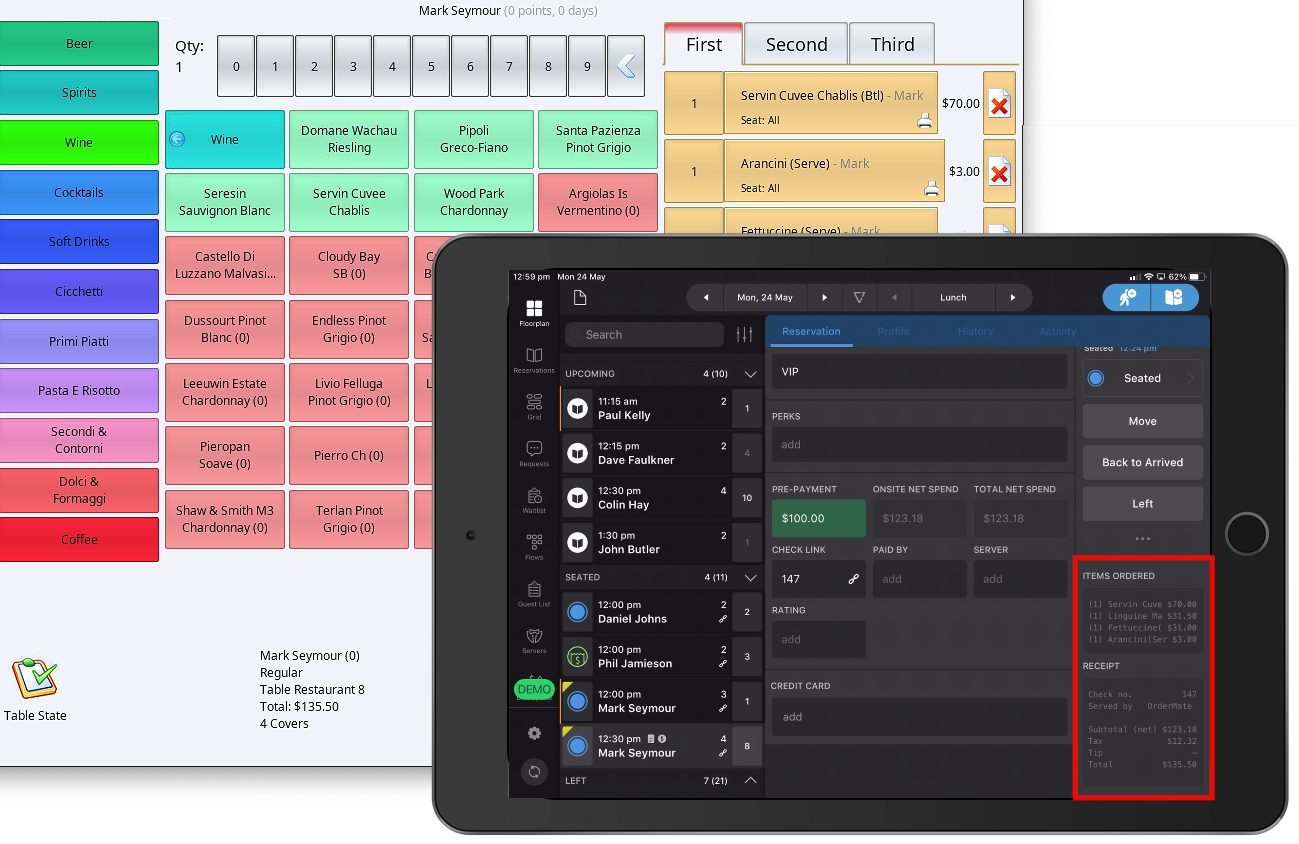This screenshot has width=1299, height=844.
Task: Tap the add walk-in guest icon
Action: (x=1127, y=297)
